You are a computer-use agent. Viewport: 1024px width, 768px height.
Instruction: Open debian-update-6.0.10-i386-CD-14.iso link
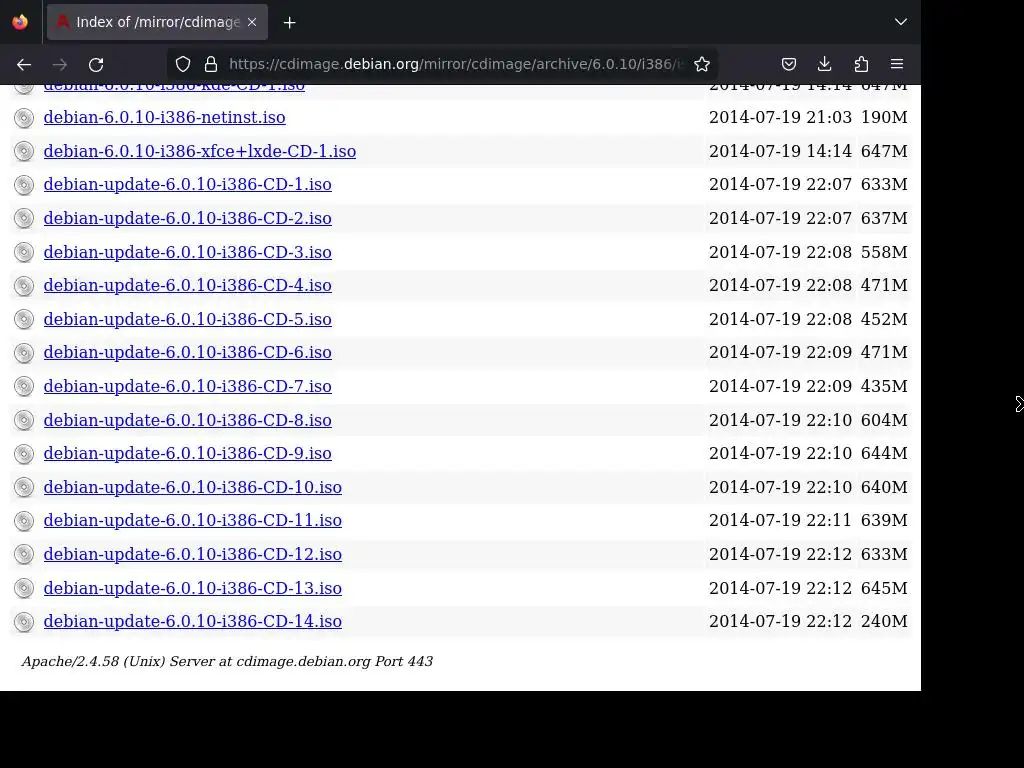click(x=193, y=621)
